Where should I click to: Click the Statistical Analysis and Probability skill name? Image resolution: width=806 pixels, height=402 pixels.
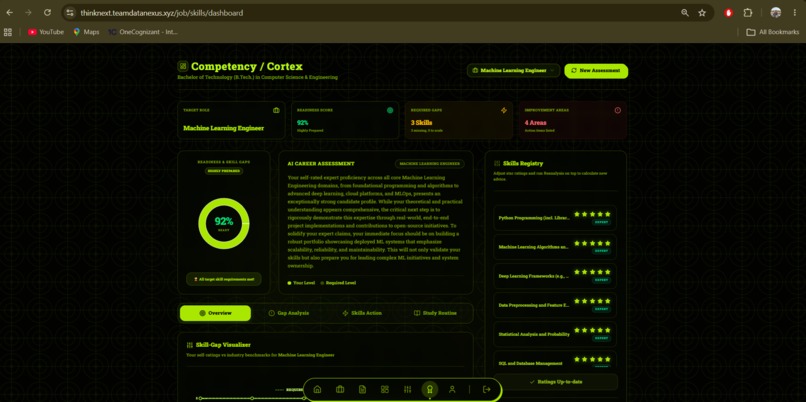[534, 334]
